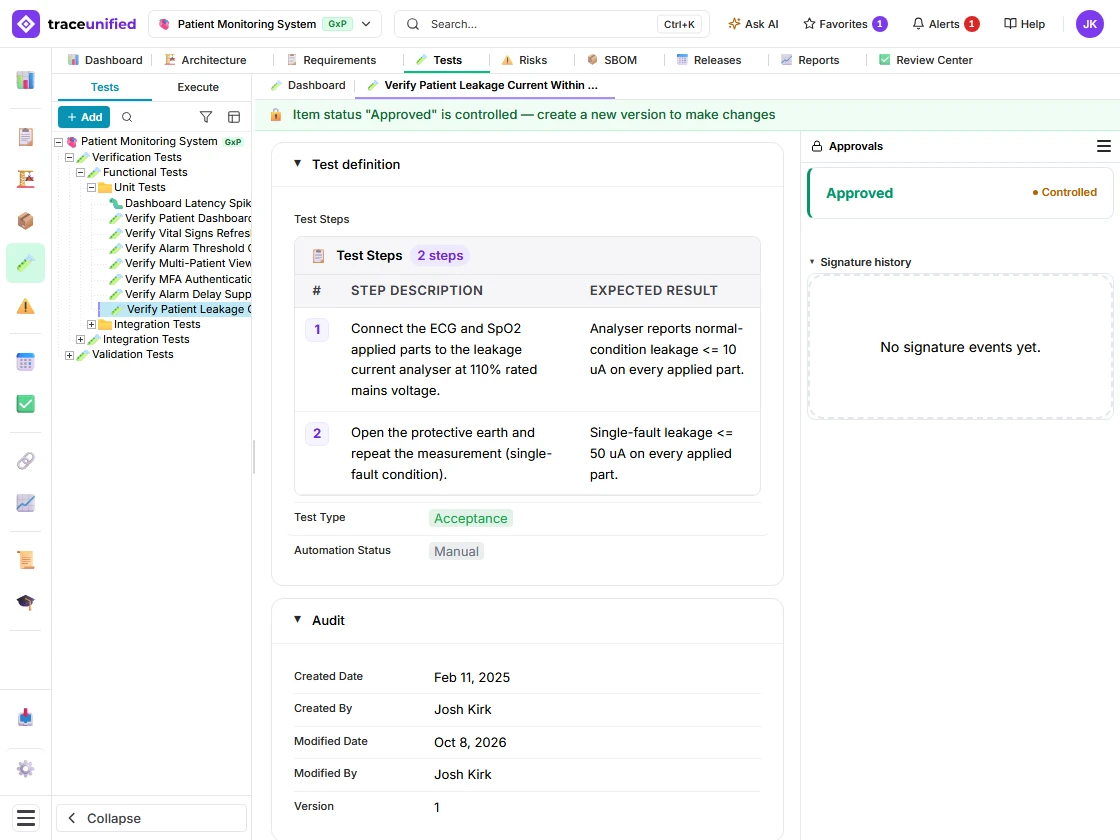The height and width of the screenshot is (840, 1120).
Task: Select Verify Alarm Delay Supp tree item
Action: coord(180,294)
